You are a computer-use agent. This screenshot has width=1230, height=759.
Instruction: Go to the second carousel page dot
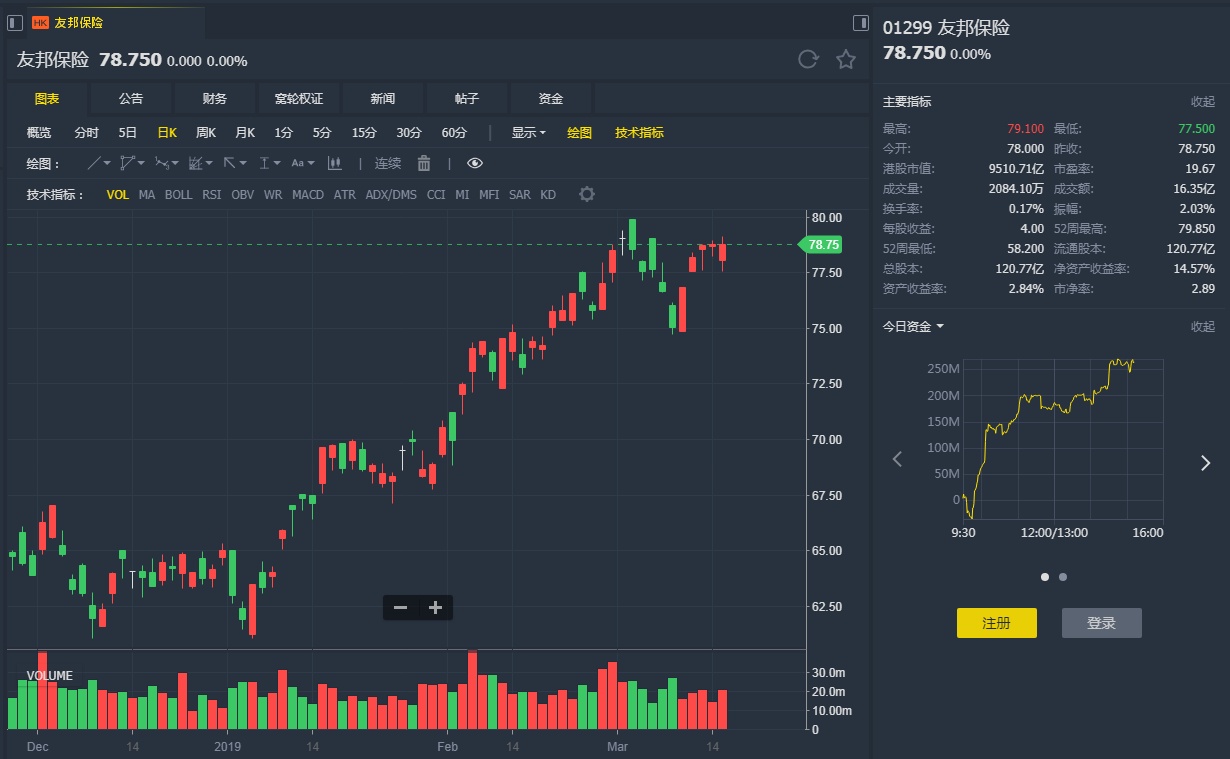point(1063,577)
